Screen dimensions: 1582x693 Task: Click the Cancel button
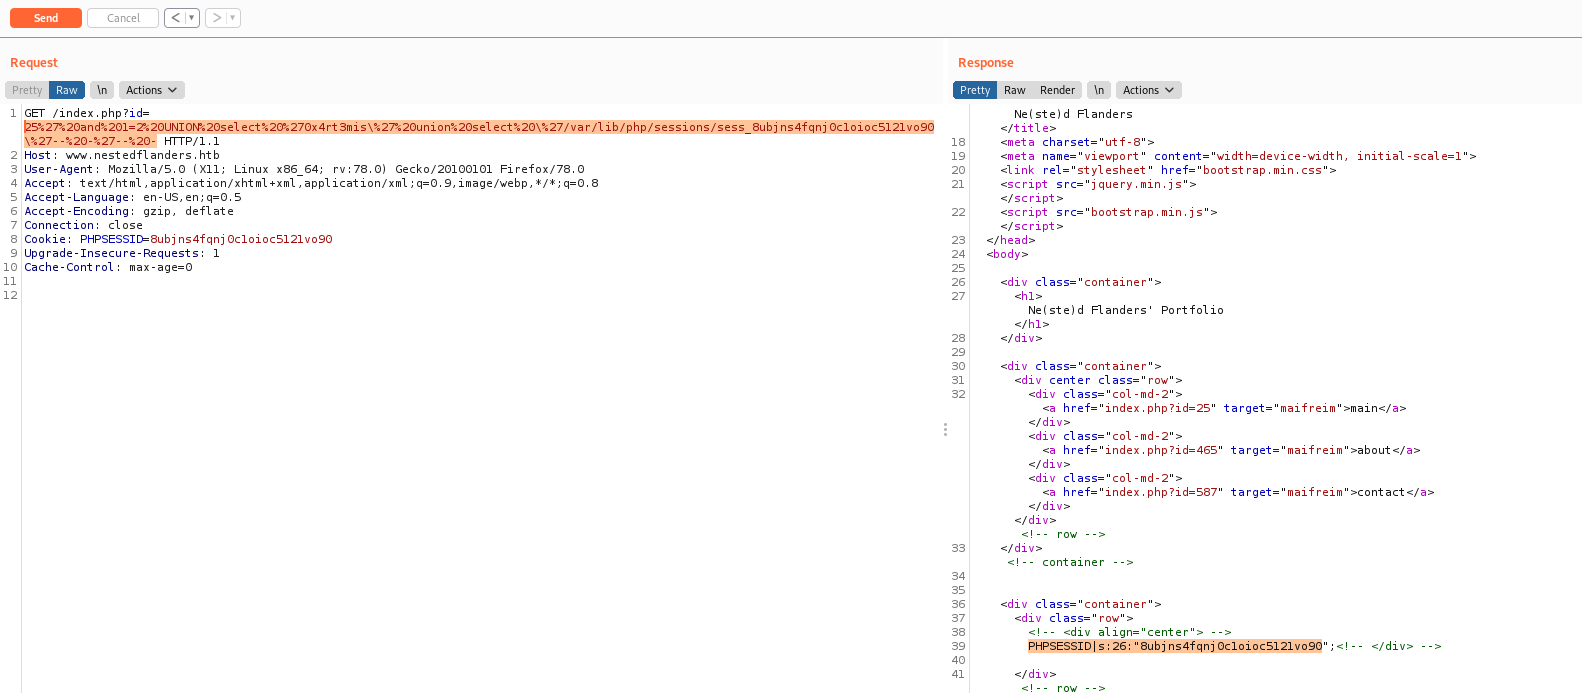pos(123,18)
